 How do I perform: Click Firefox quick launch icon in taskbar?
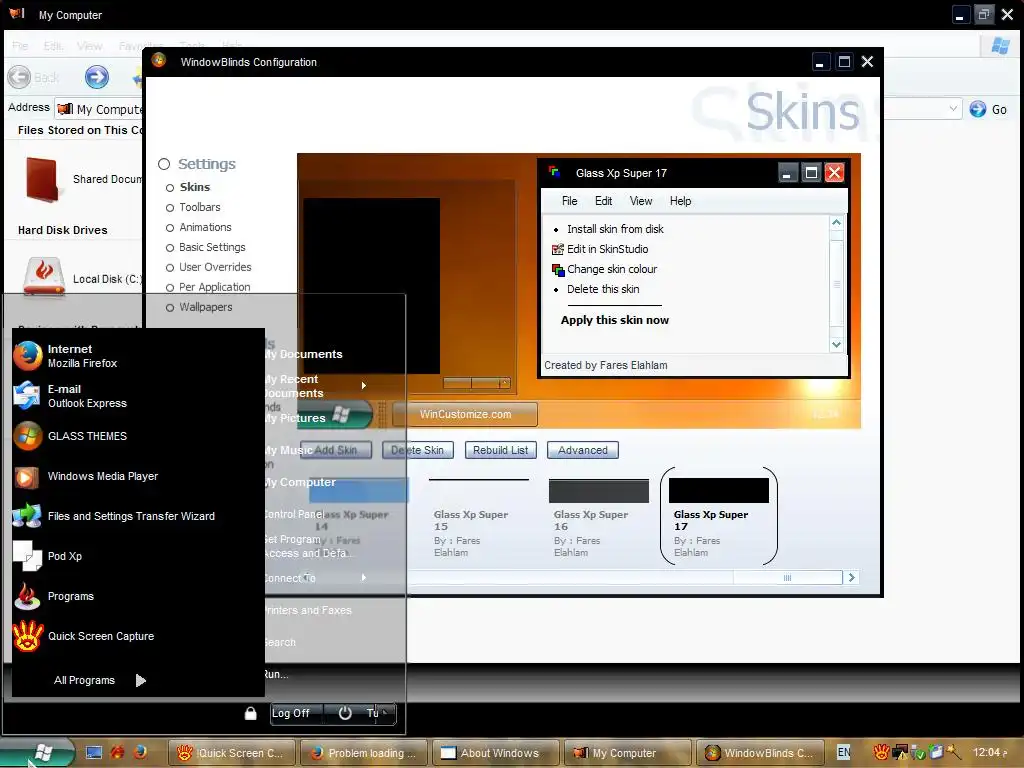coord(140,752)
